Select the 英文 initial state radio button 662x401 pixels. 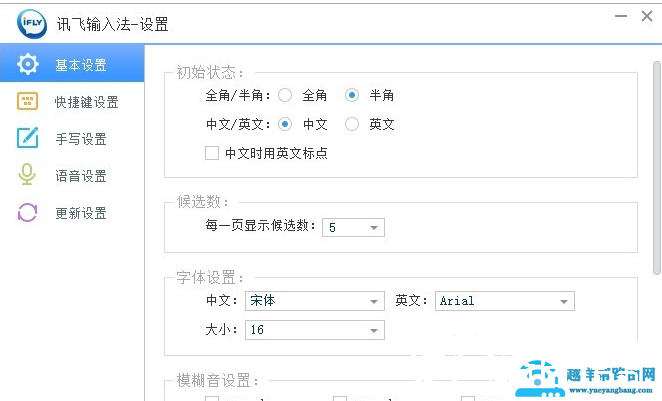coord(352,124)
